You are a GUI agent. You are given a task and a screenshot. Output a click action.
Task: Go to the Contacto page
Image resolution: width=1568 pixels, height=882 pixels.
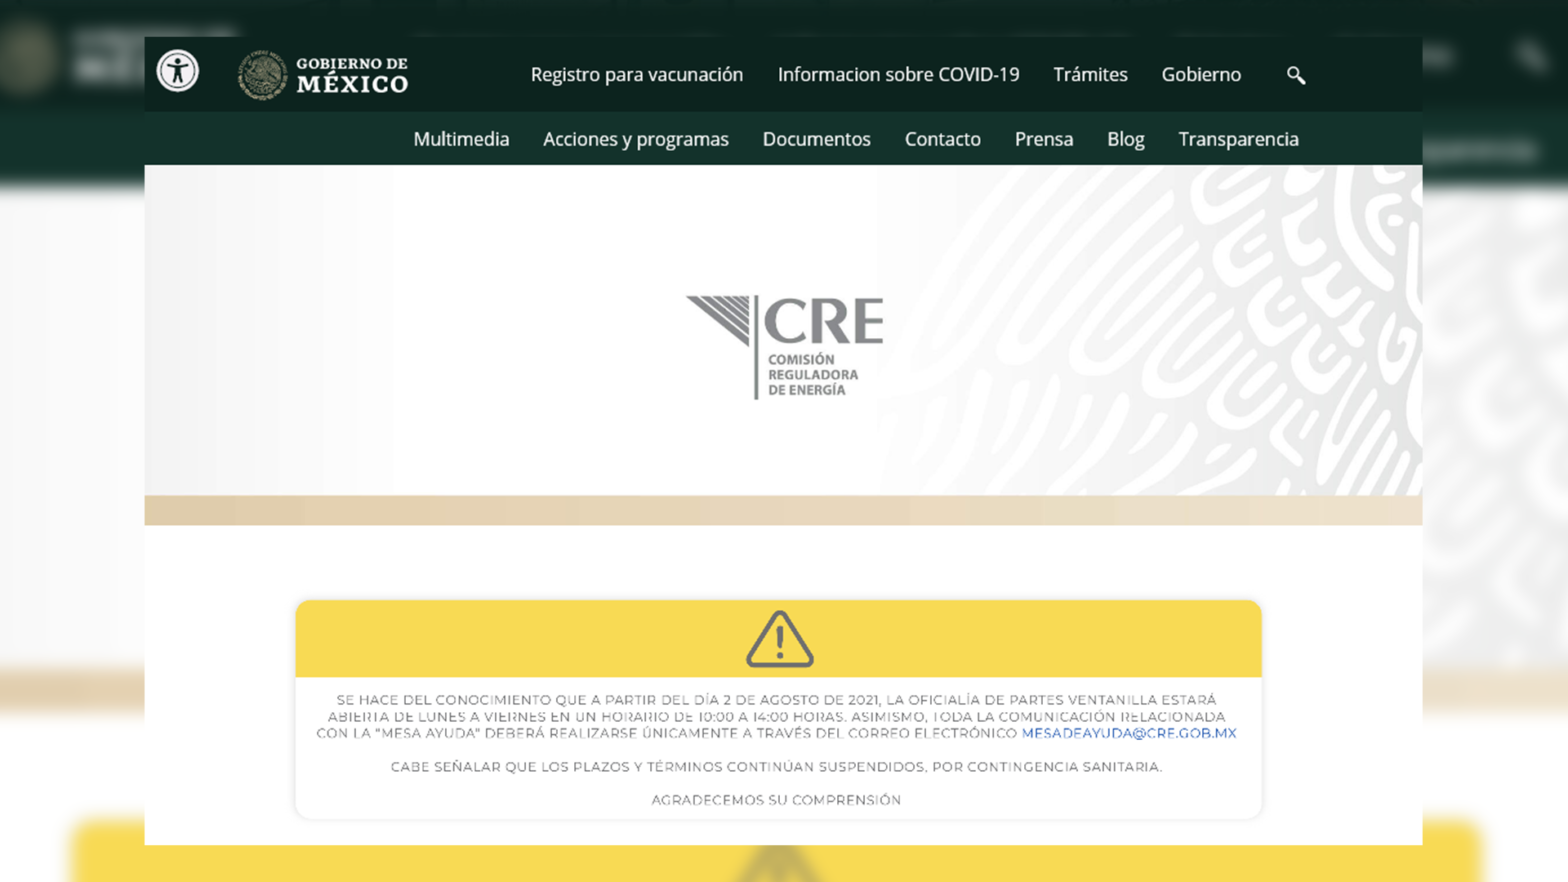[x=942, y=139]
